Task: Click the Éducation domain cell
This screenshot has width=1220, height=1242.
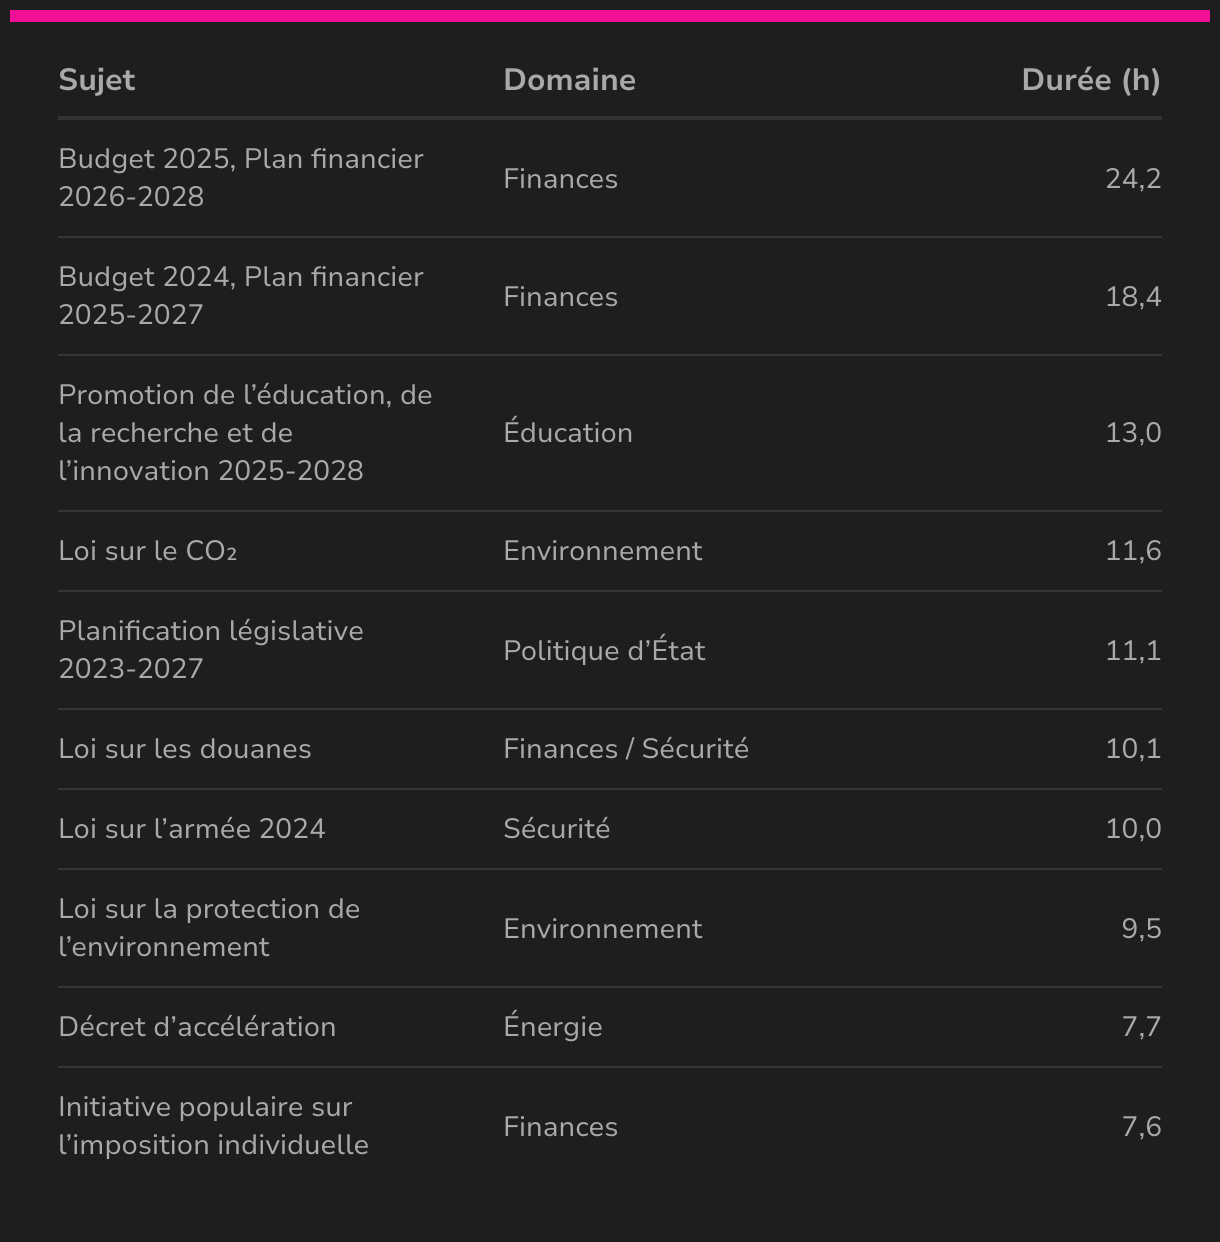Action: (x=568, y=433)
